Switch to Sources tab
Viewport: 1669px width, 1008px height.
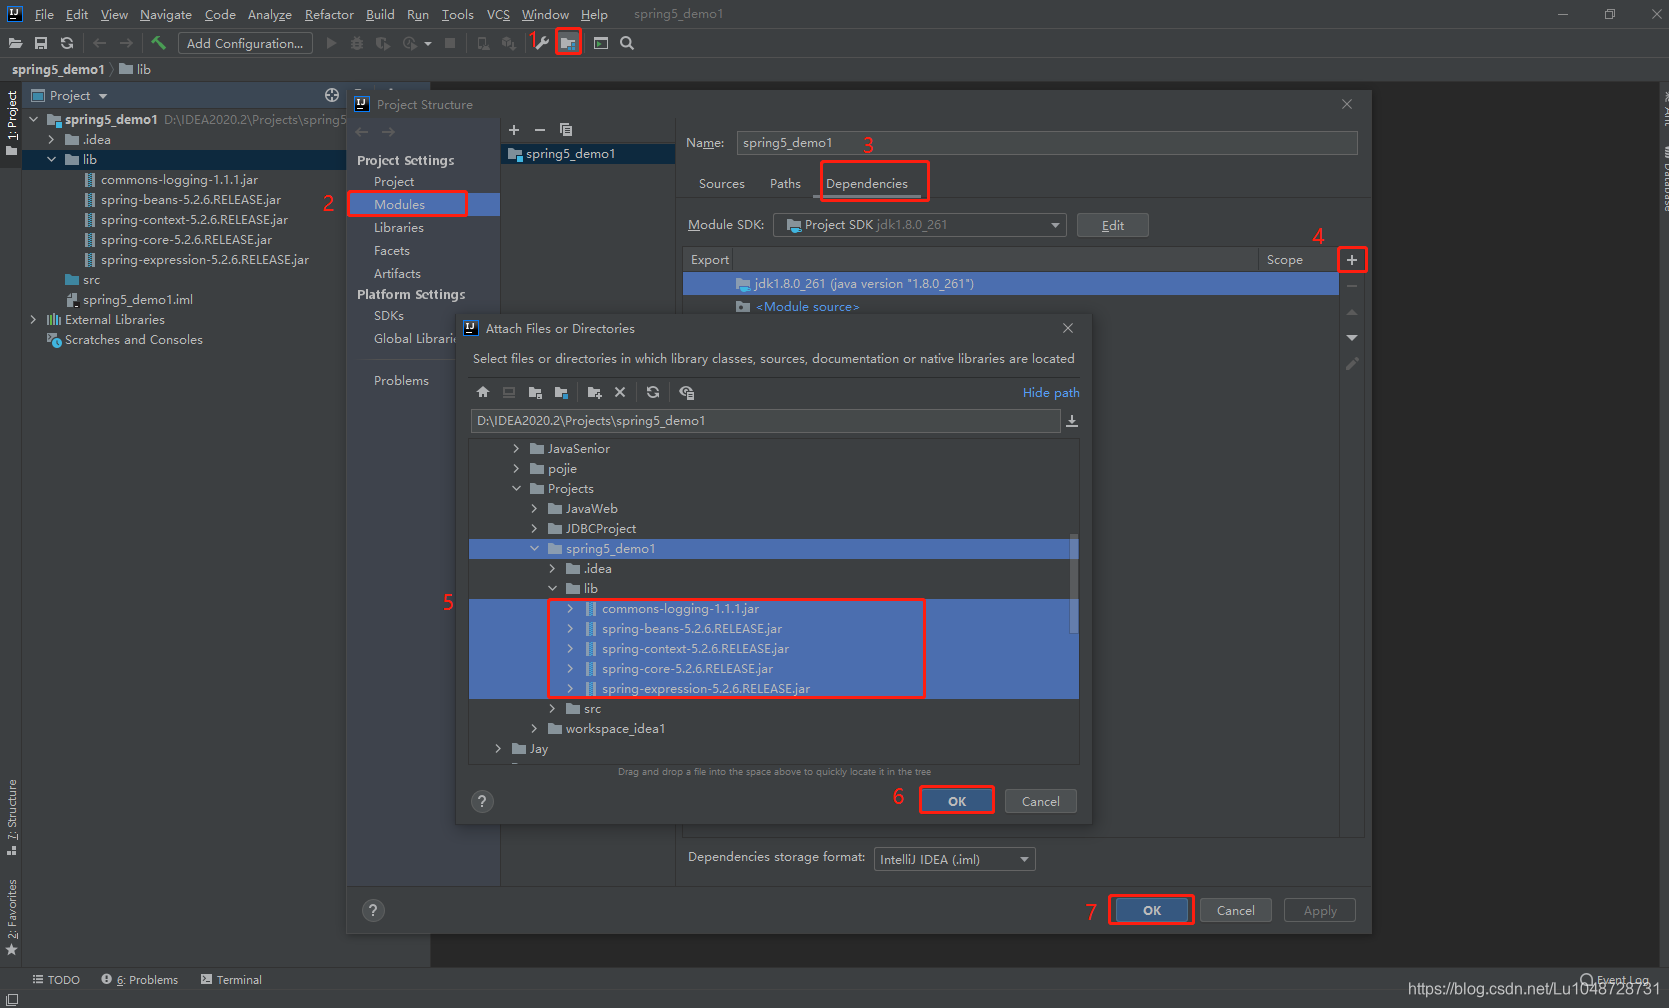click(x=721, y=184)
